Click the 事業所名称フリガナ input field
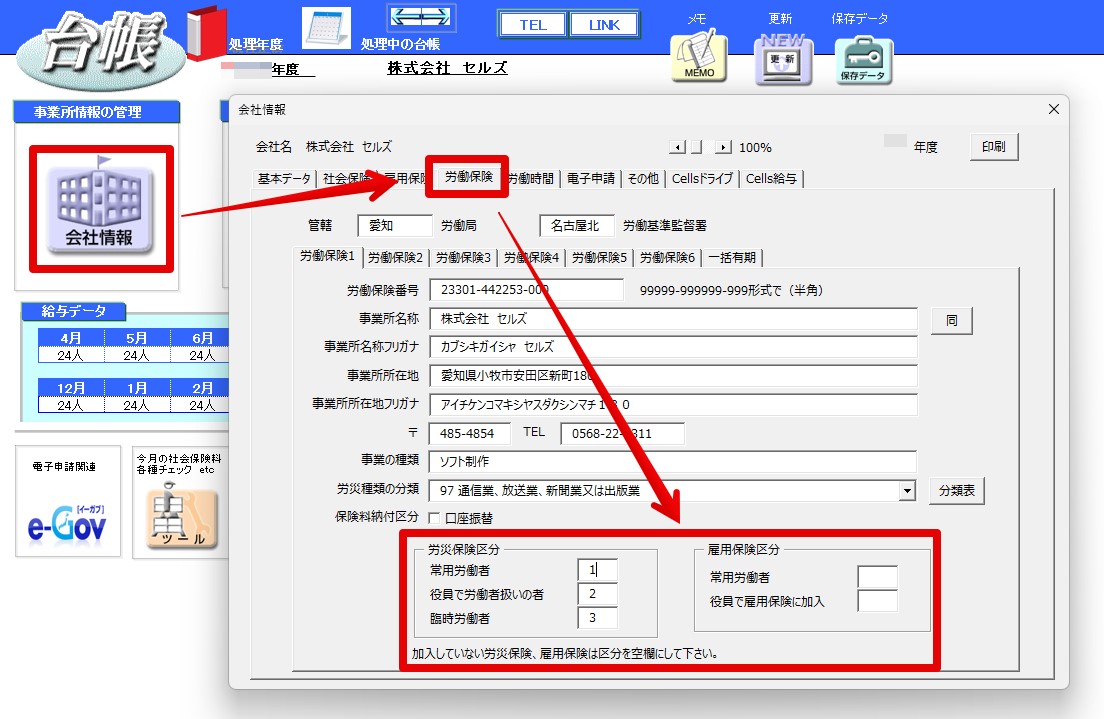1104x719 pixels. [x=673, y=346]
